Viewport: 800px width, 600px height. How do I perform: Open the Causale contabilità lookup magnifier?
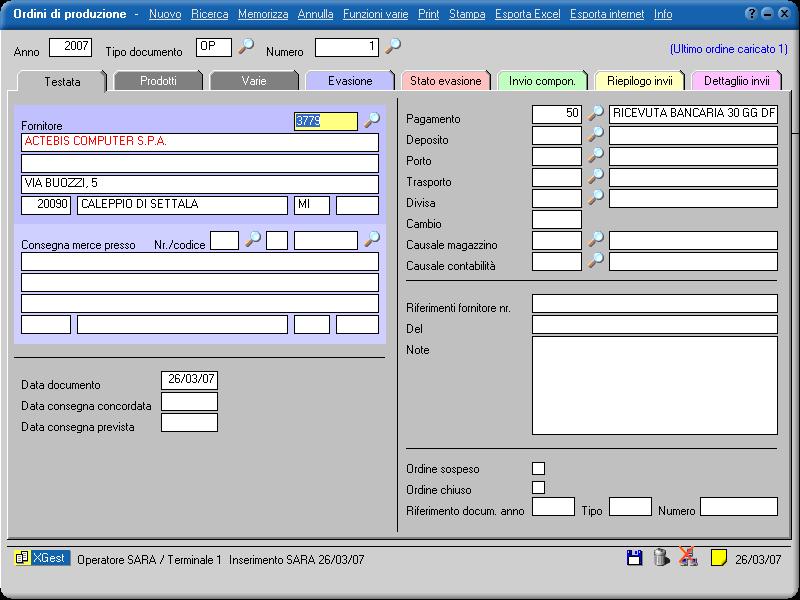(x=595, y=260)
